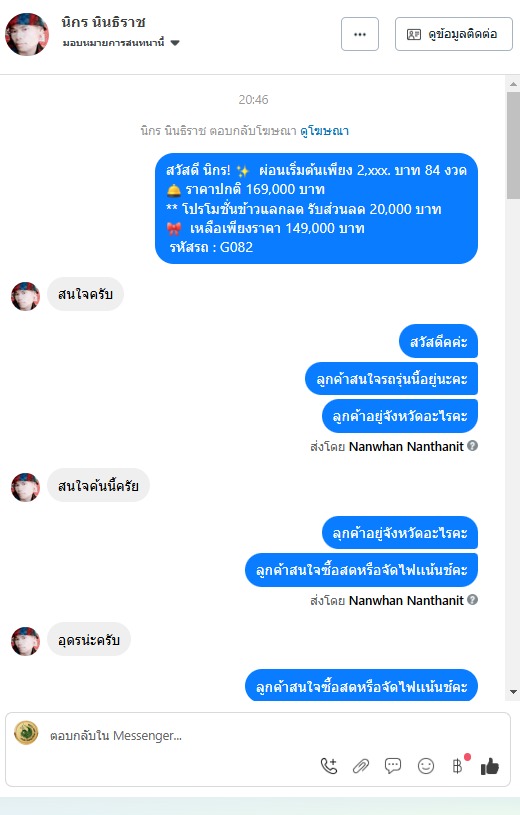The width and height of the screenshot is (520, 815).
Task: Click the scrollbar up arrow
Action: [513, 84]
